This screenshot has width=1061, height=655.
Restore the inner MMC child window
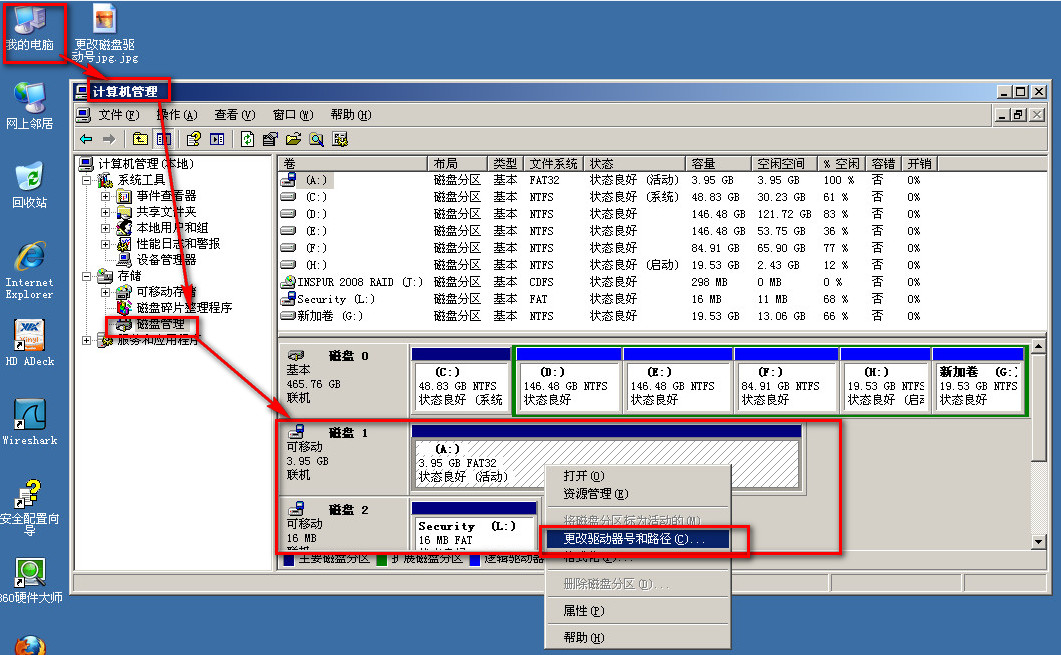click(1018, 115)
